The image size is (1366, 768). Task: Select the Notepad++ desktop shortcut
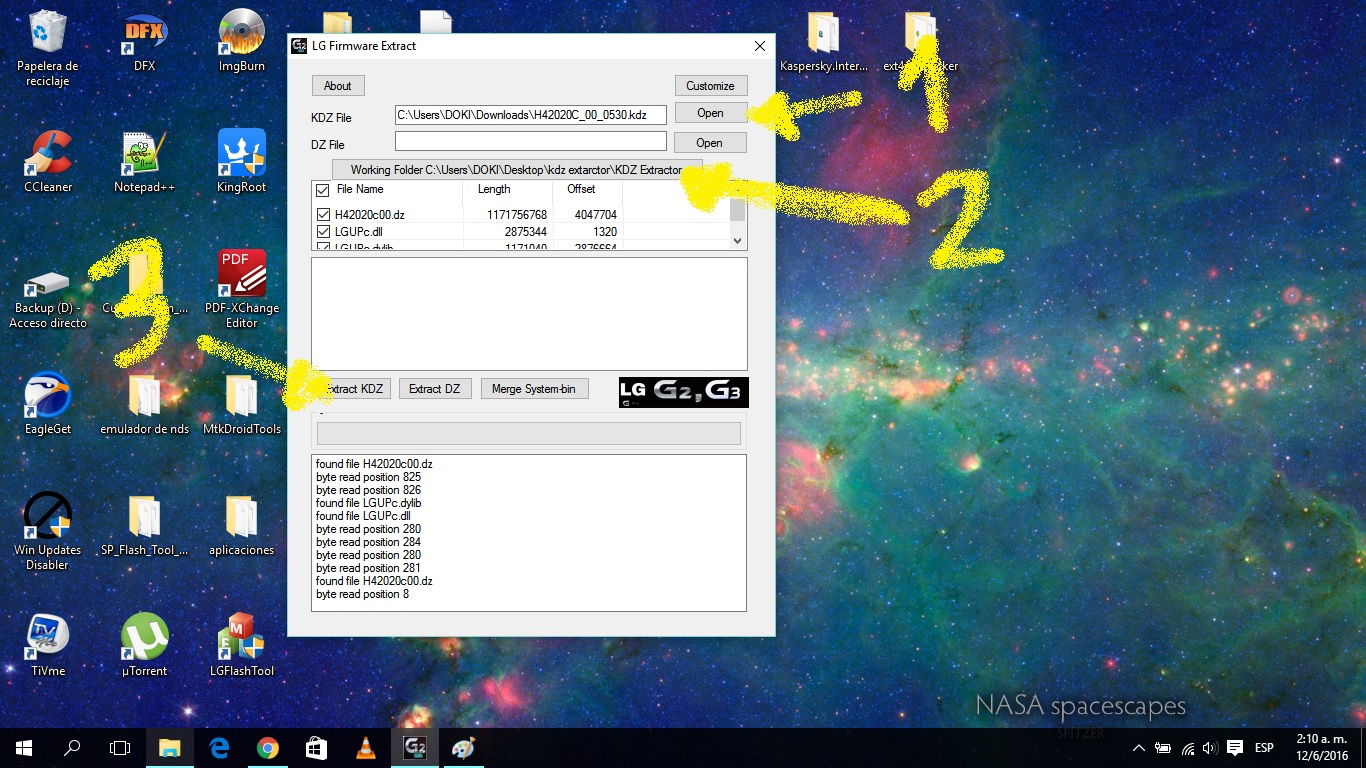coord(144,162)
